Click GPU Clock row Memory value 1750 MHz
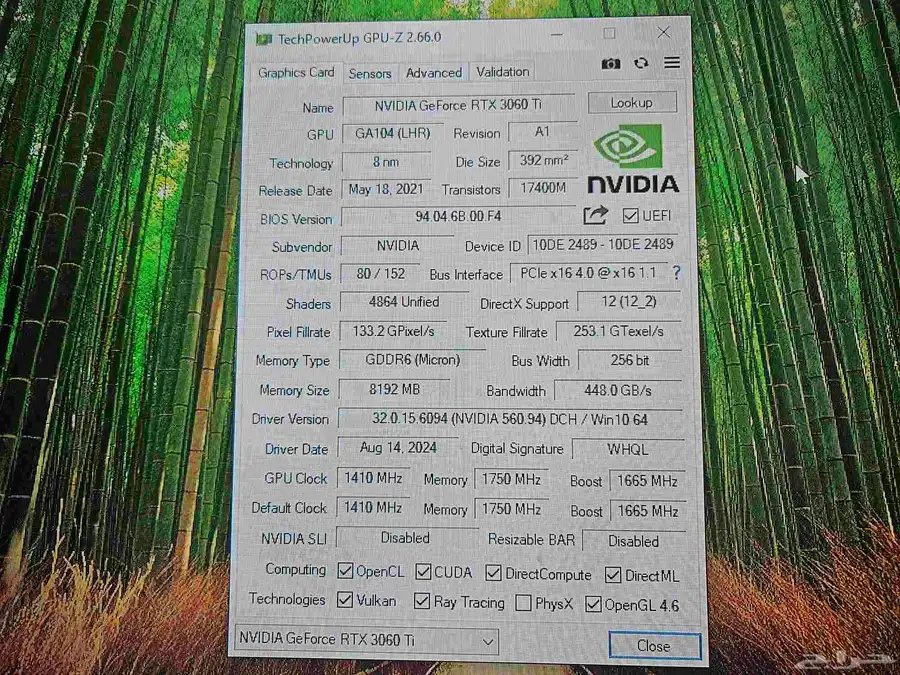Image resolution: width=900 pixels, height=675 pixels. point(511,480)
